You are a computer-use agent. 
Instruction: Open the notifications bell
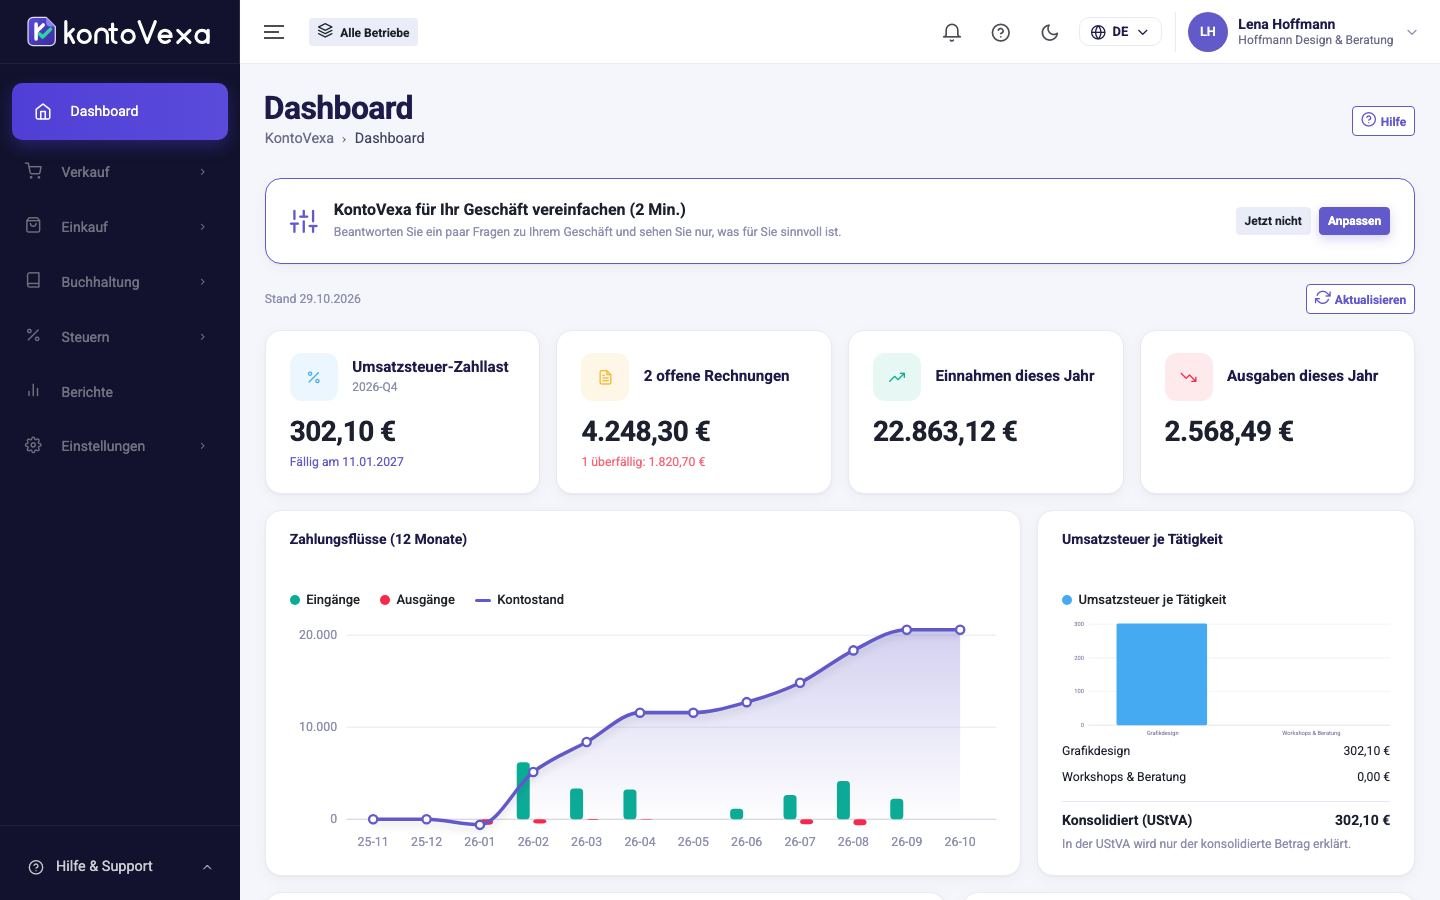click(952, 32)
